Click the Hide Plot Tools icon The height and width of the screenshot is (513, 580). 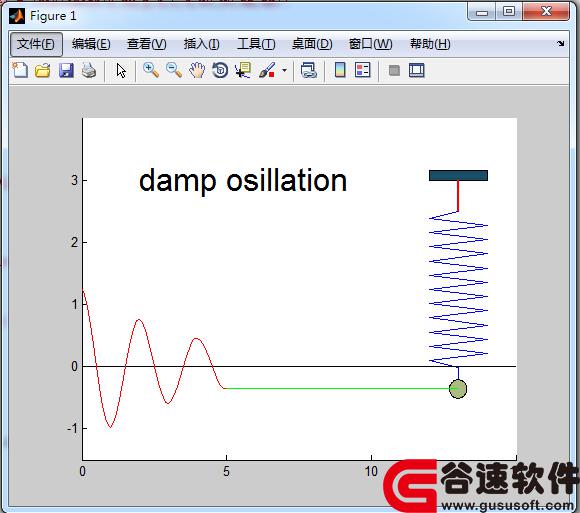[394, 70]
